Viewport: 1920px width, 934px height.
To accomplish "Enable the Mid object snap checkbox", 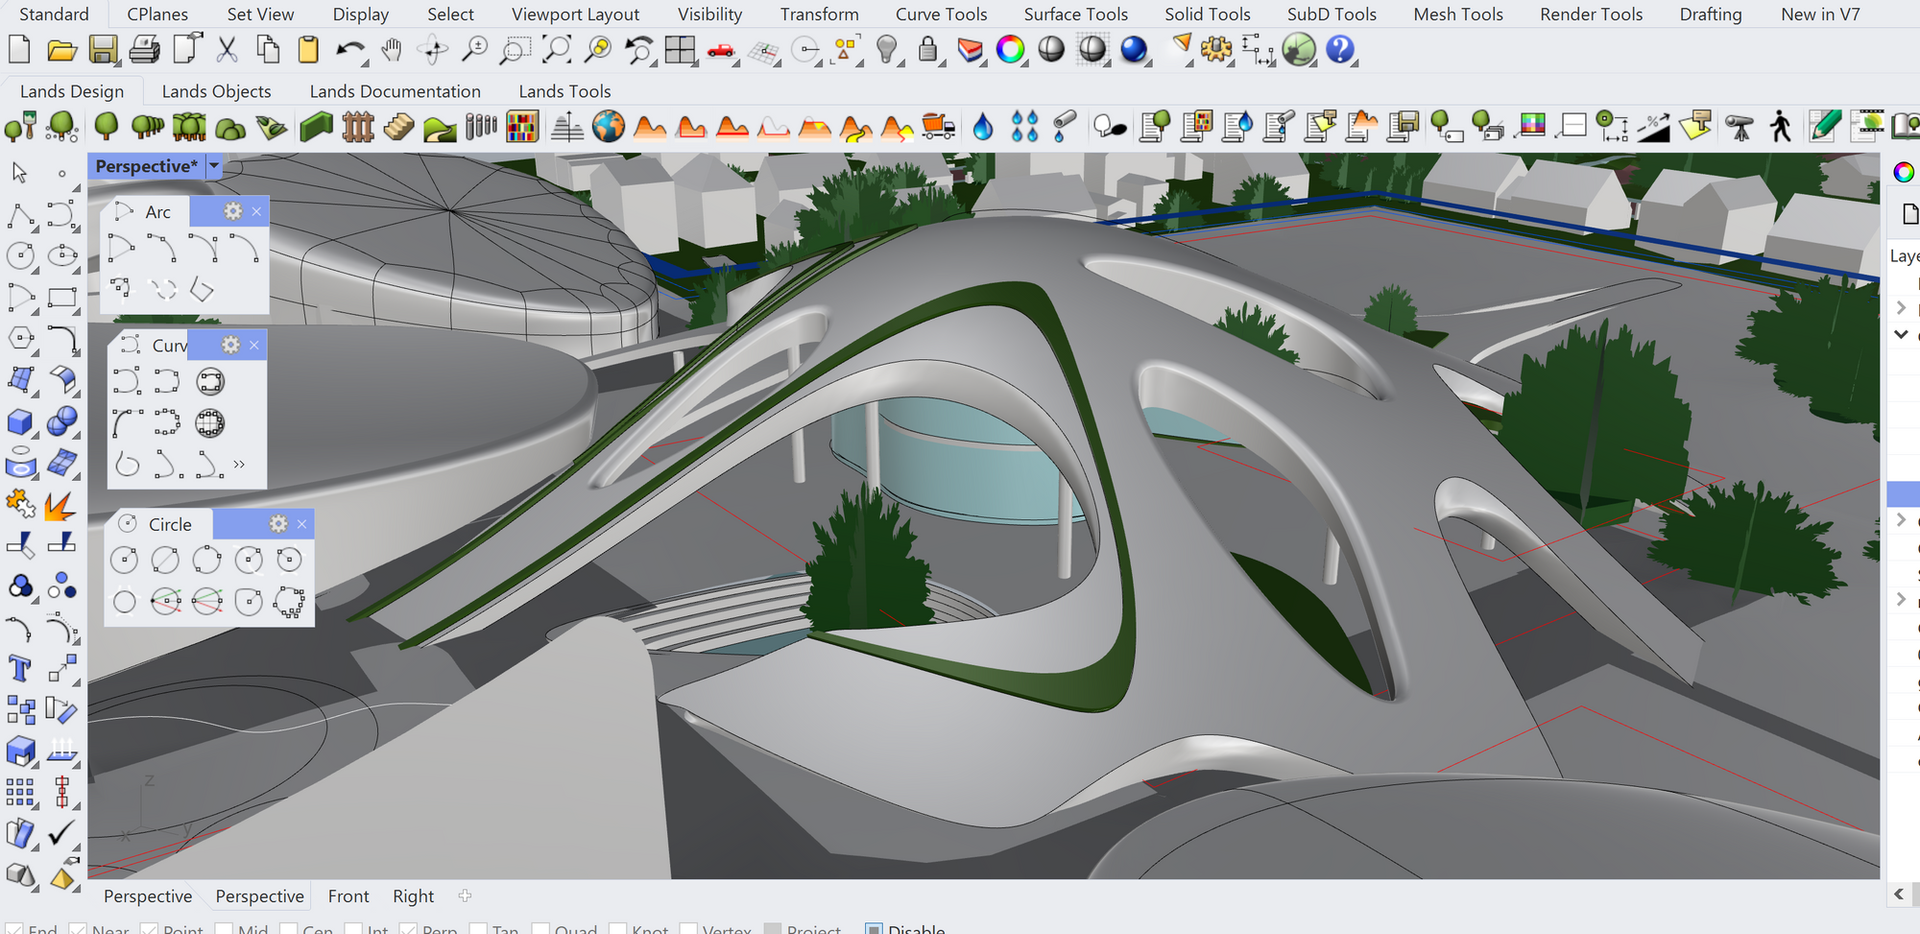I will pos(224,929).
